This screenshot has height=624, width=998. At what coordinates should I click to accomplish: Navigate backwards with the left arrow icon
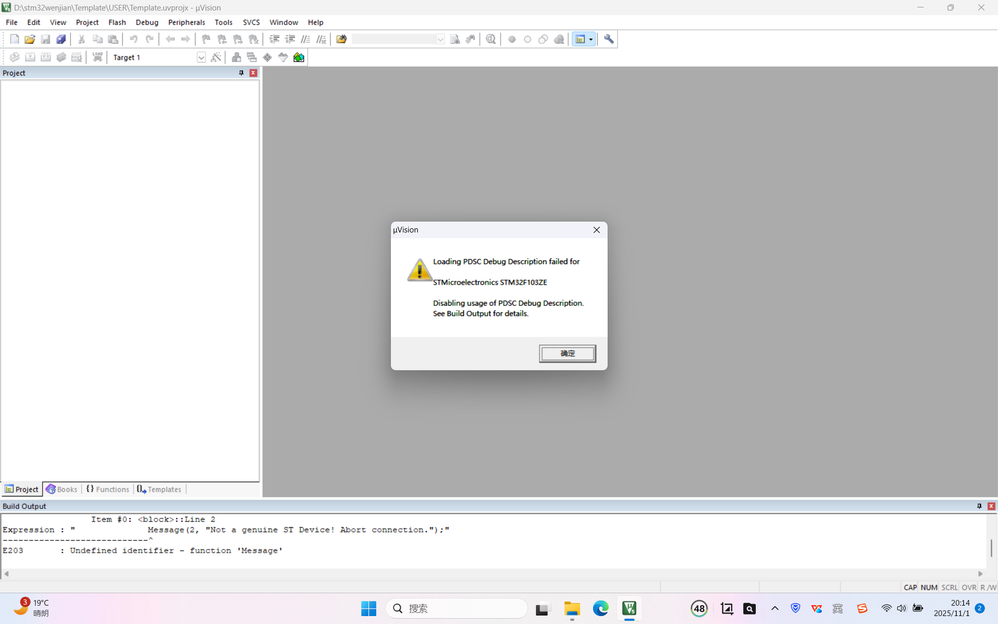click(170, 39)
